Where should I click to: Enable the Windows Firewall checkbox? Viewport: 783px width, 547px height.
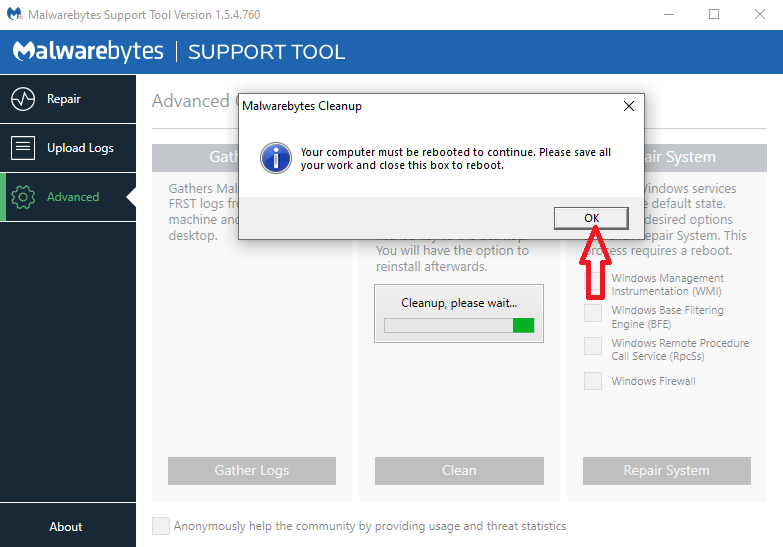point(593,381)
